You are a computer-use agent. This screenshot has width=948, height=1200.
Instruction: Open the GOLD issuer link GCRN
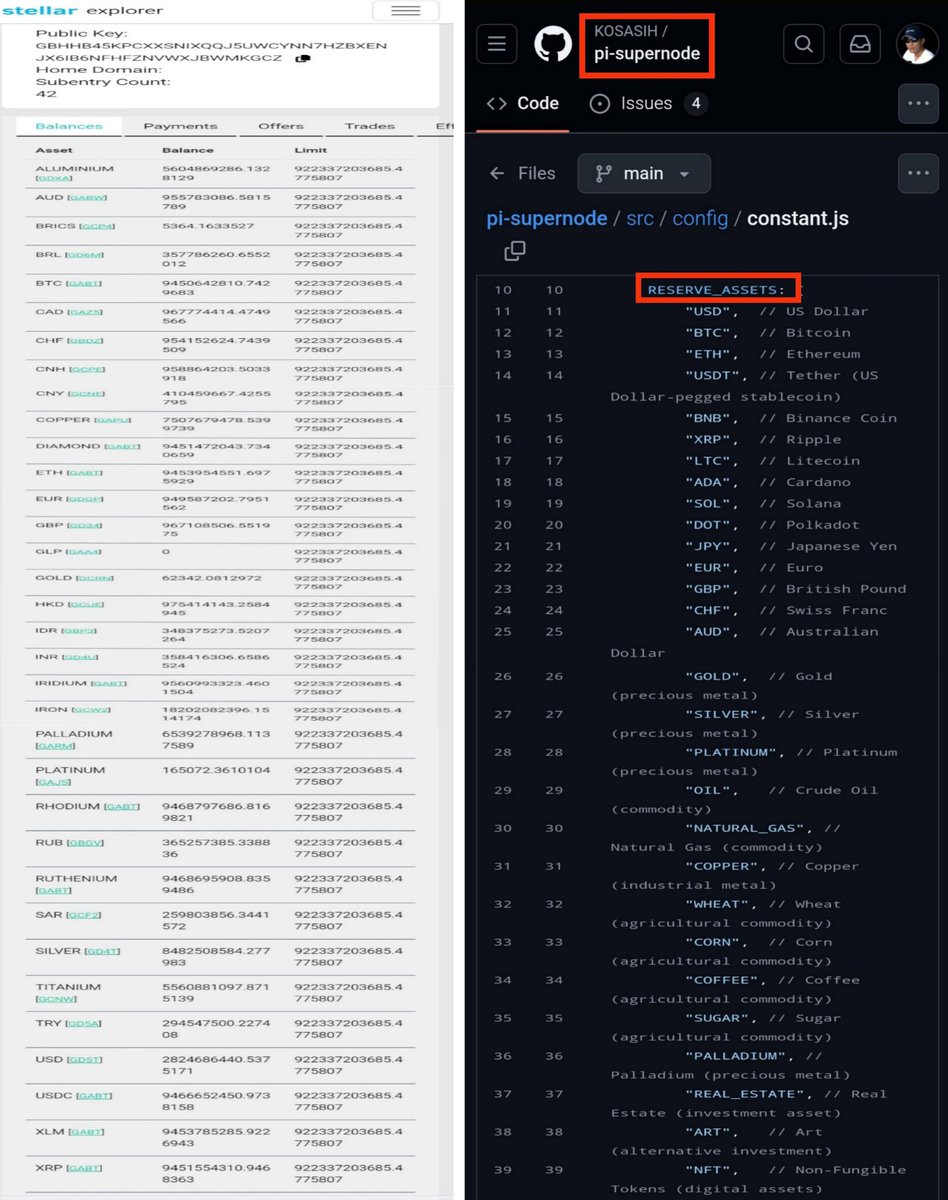click(94, 578)
